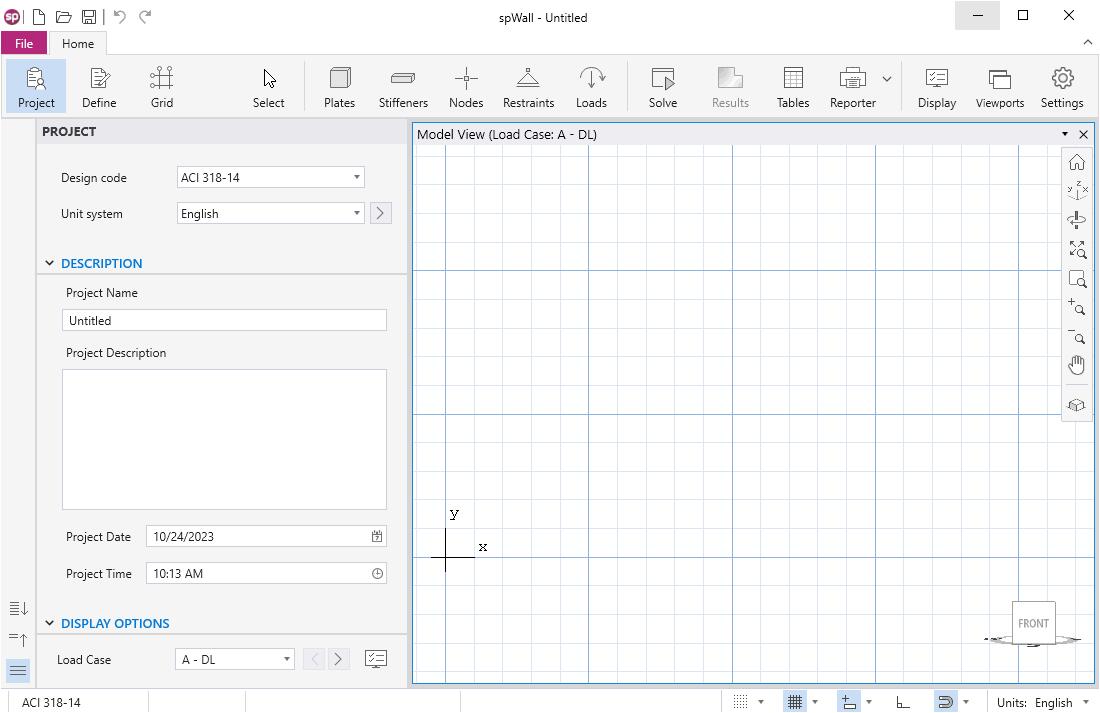This screenshot has height=713, width=1100.
Task: Choose the Stiffeners tool
Action: coord(403,87)
